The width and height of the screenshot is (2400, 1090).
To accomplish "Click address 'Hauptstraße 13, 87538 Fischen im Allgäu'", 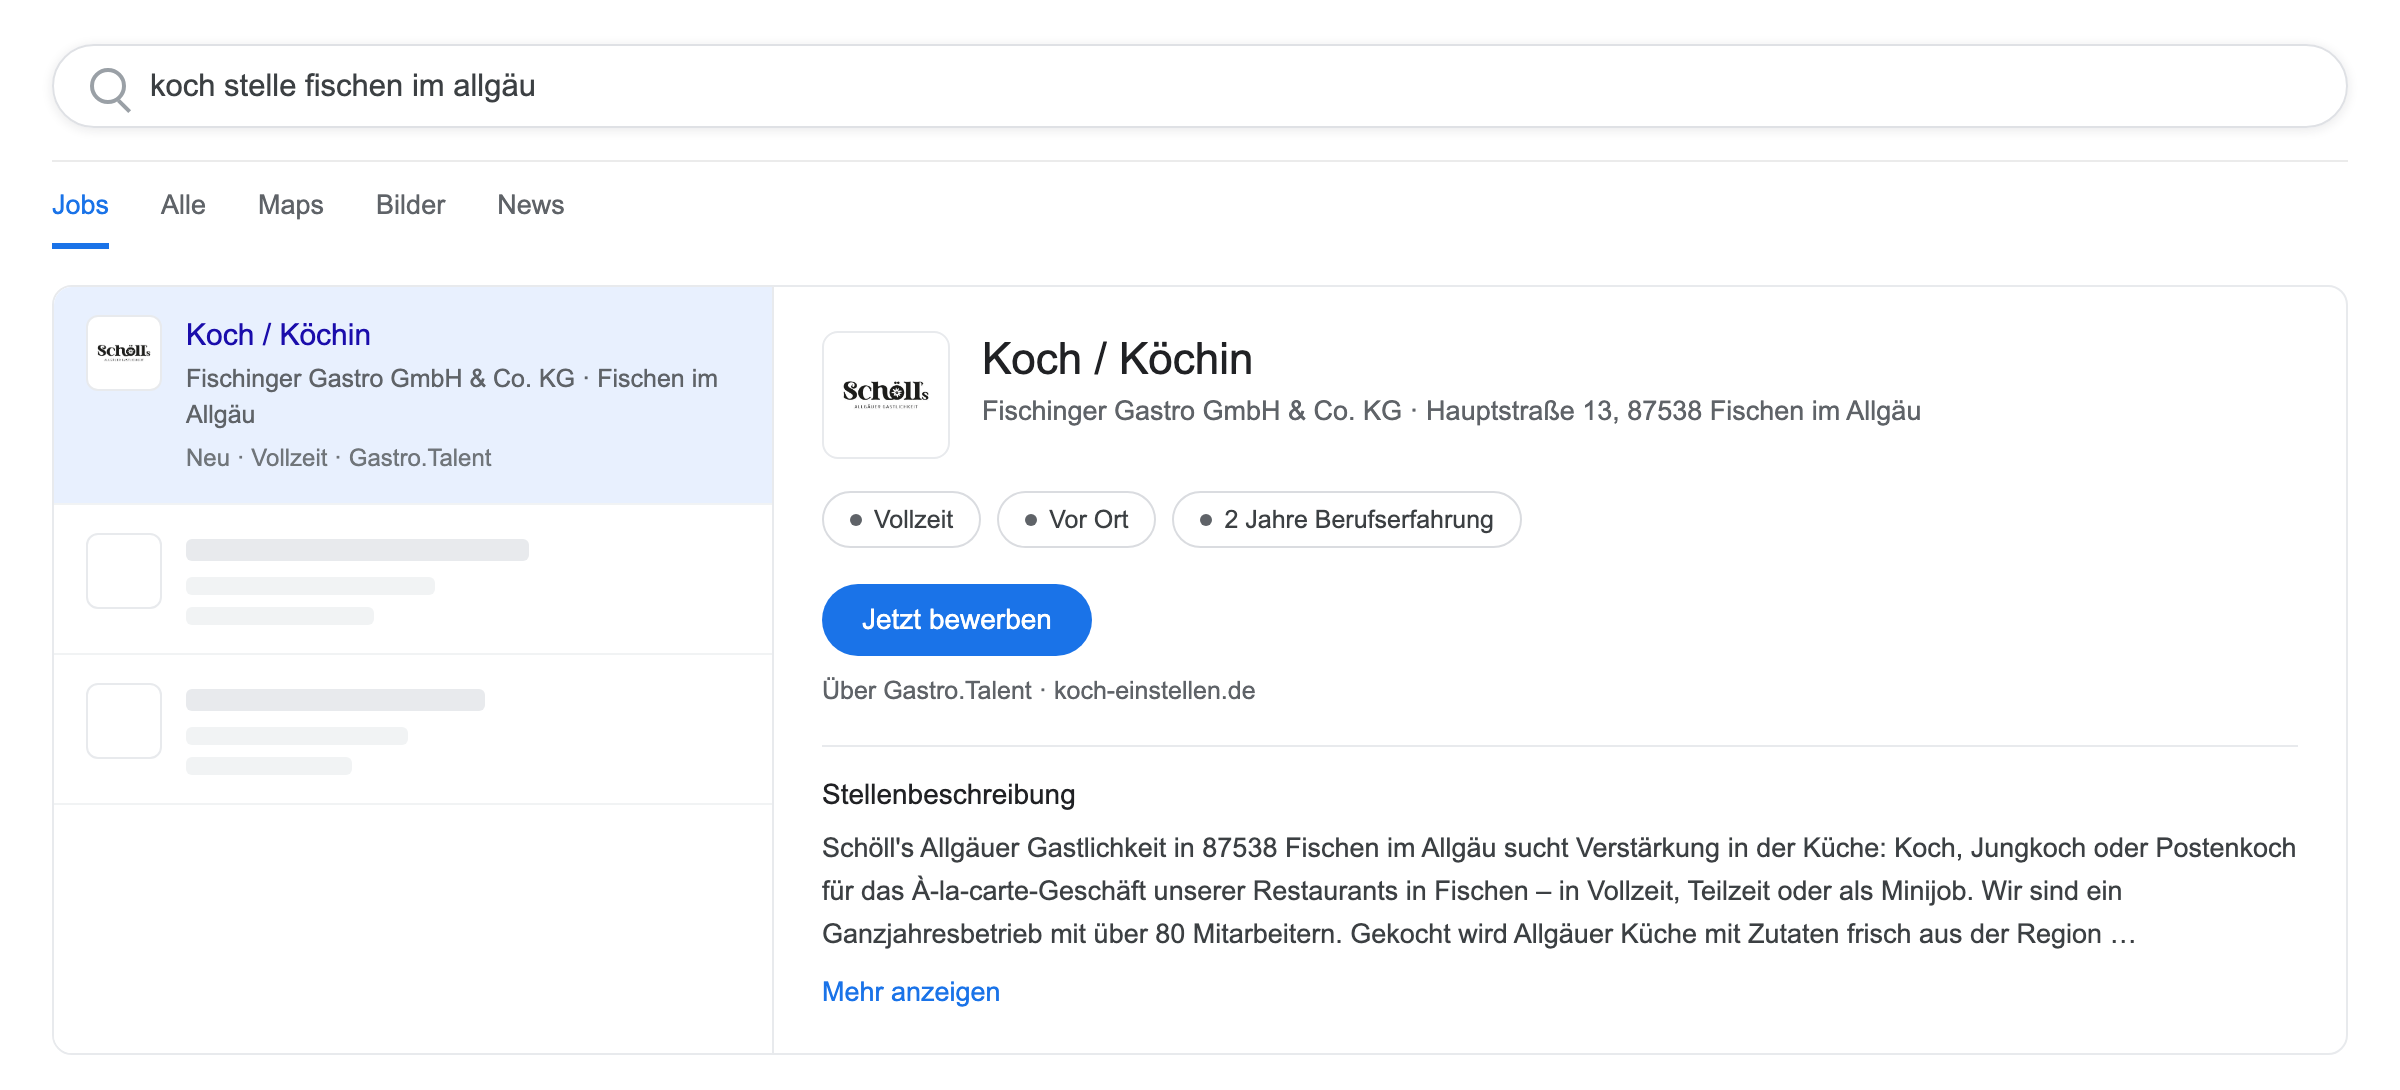I will tap(1673, 411).
